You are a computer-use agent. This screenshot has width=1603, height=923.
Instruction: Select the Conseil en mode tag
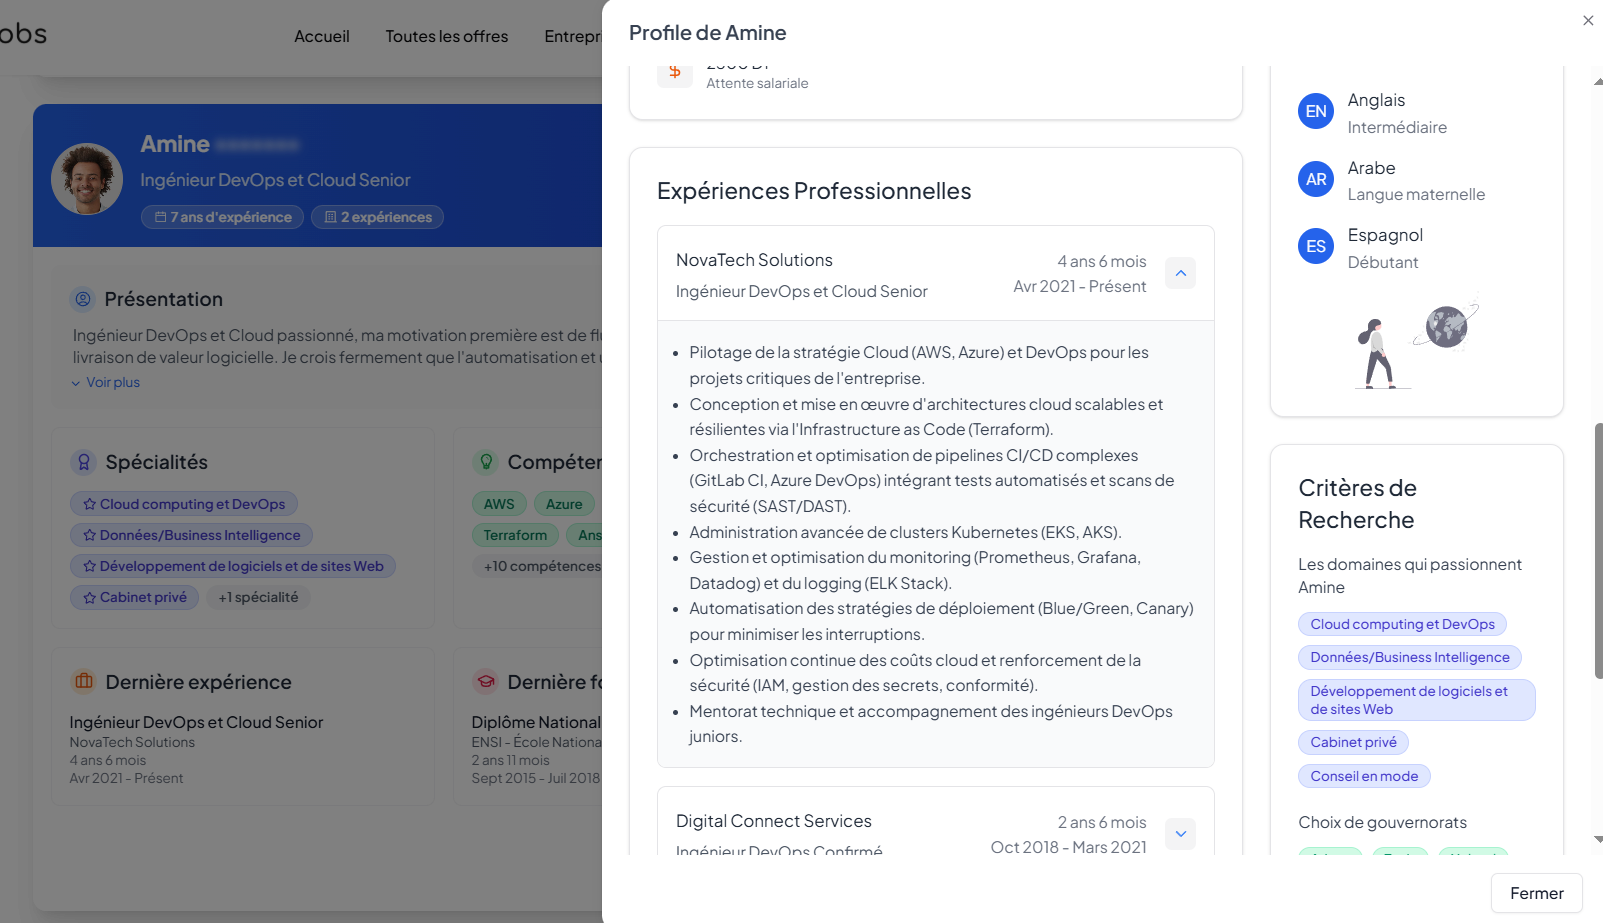1364,776
